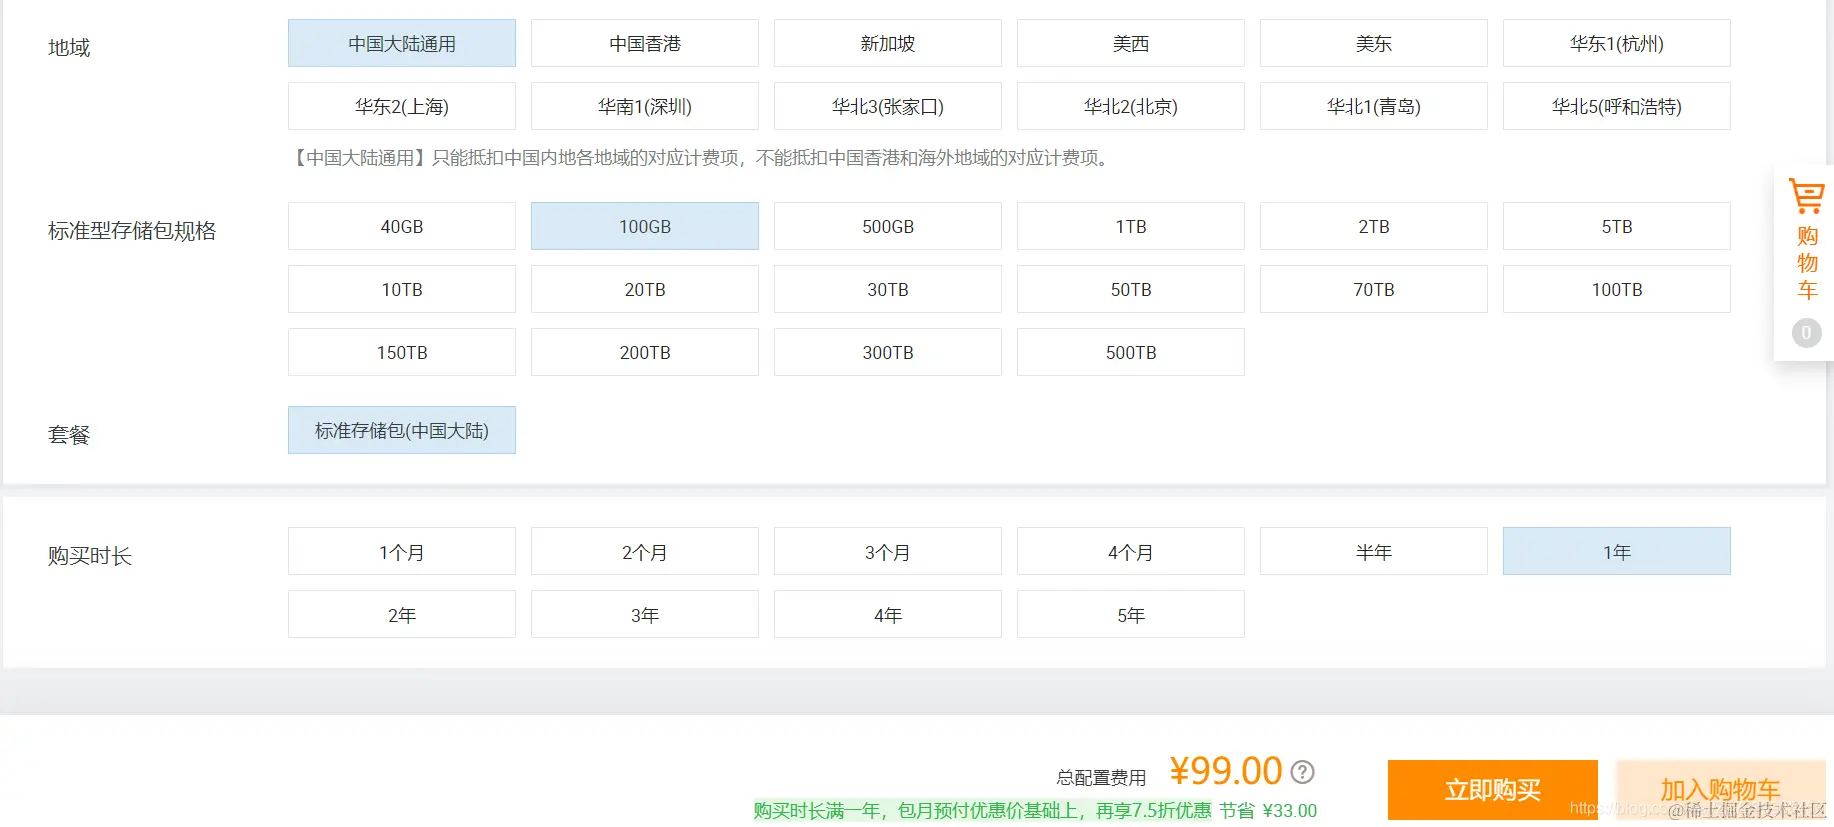
Task: Choose the 30TB storage package
Action: (x=888, y=289)
